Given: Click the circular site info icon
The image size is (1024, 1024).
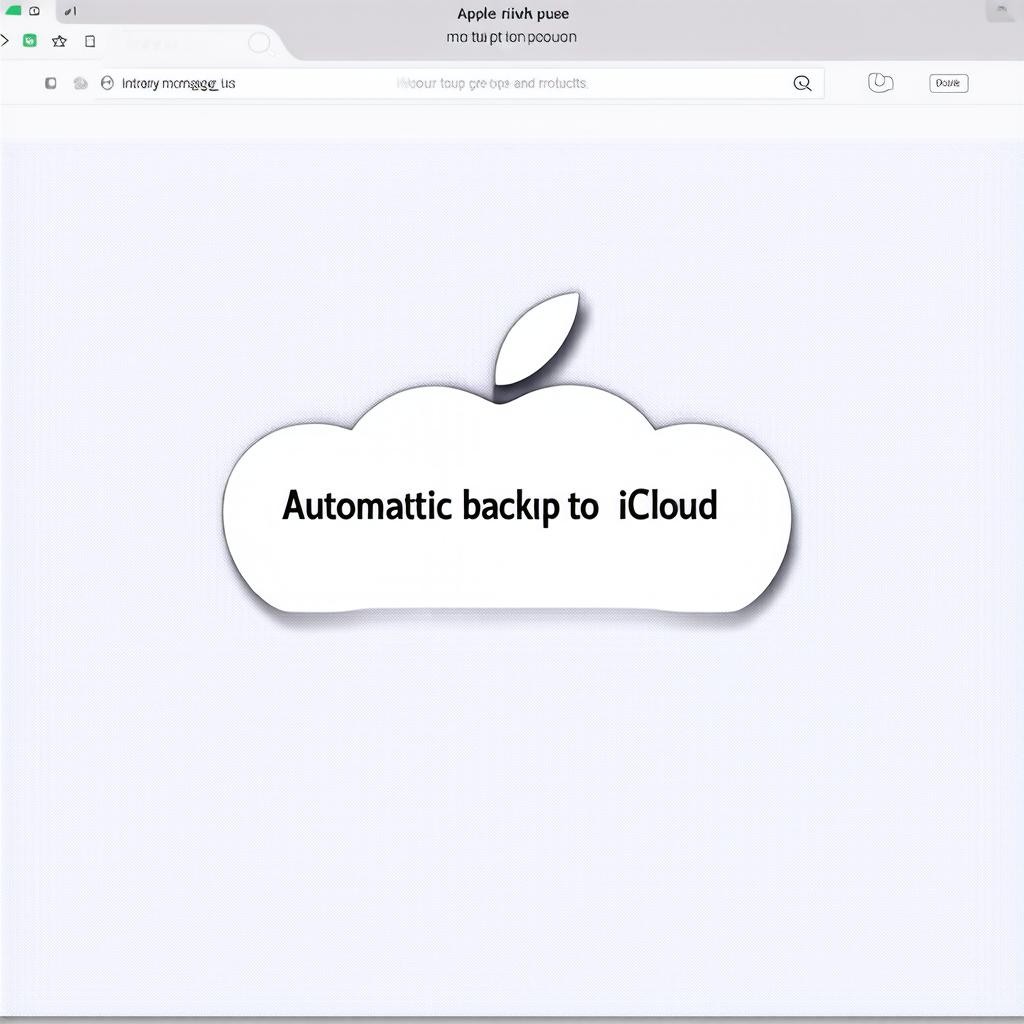Looking at the screenshot, I should point(107,84).
